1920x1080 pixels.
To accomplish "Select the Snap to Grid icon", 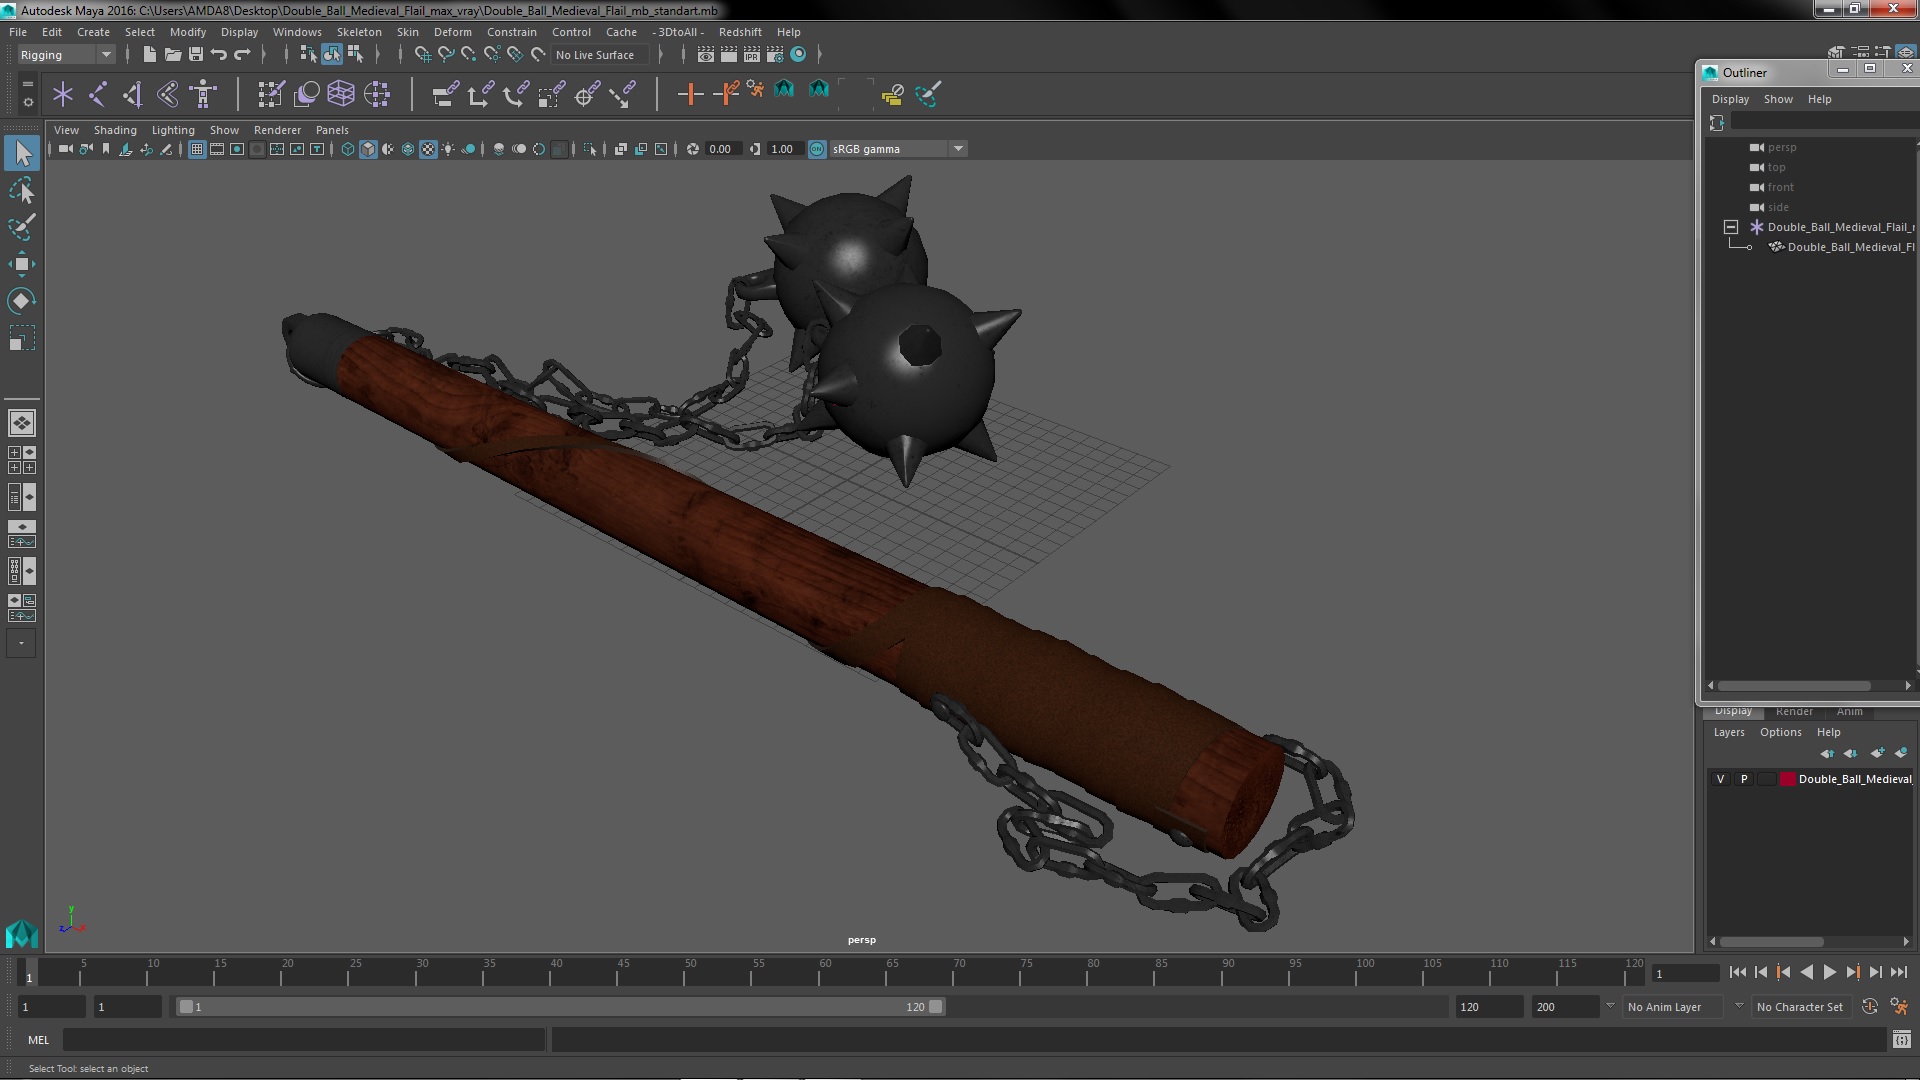I will coord(422,54).
